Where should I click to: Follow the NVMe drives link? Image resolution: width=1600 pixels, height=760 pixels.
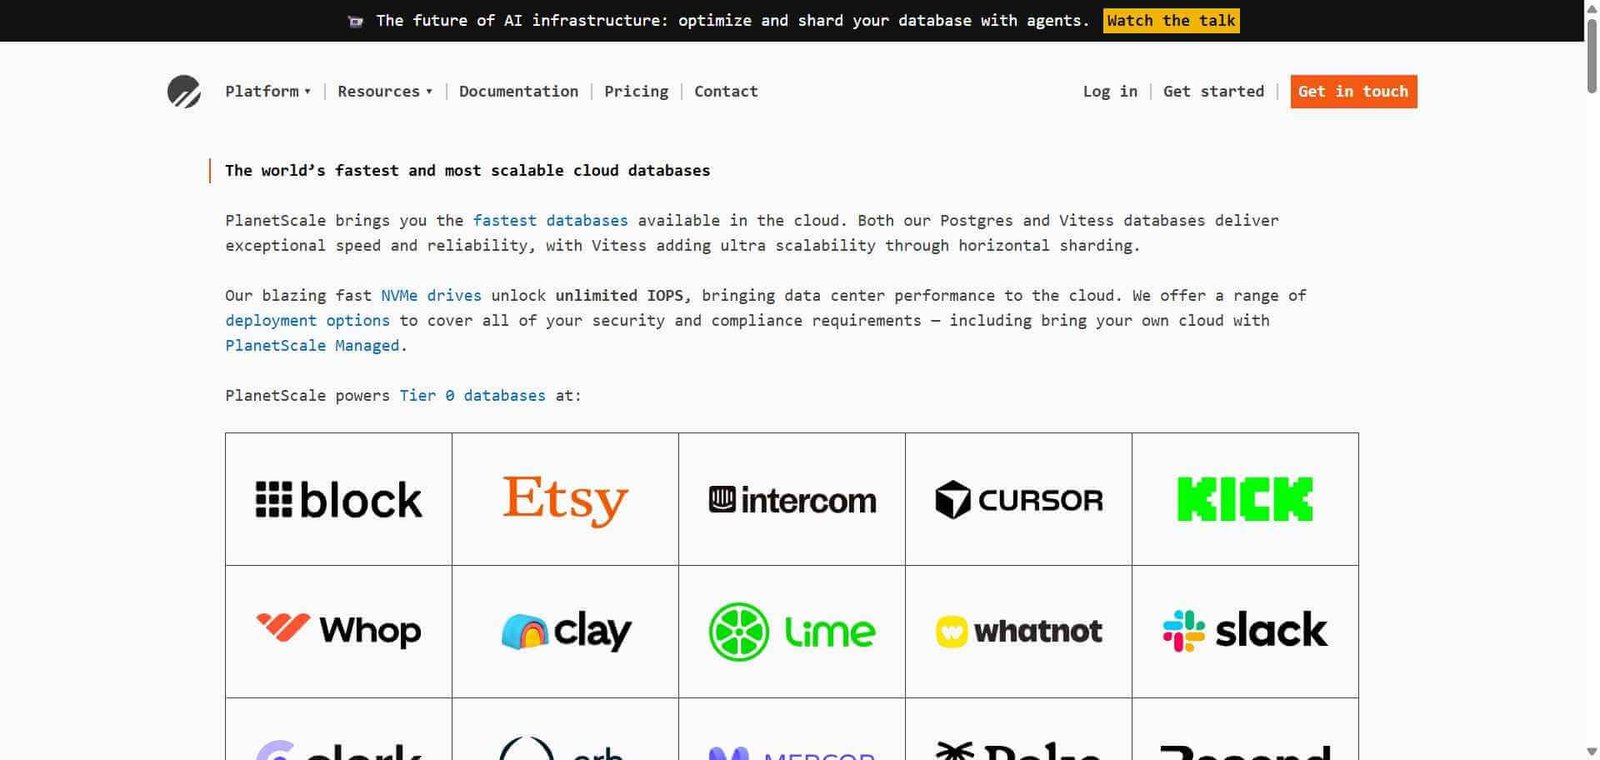click(431, 295)
